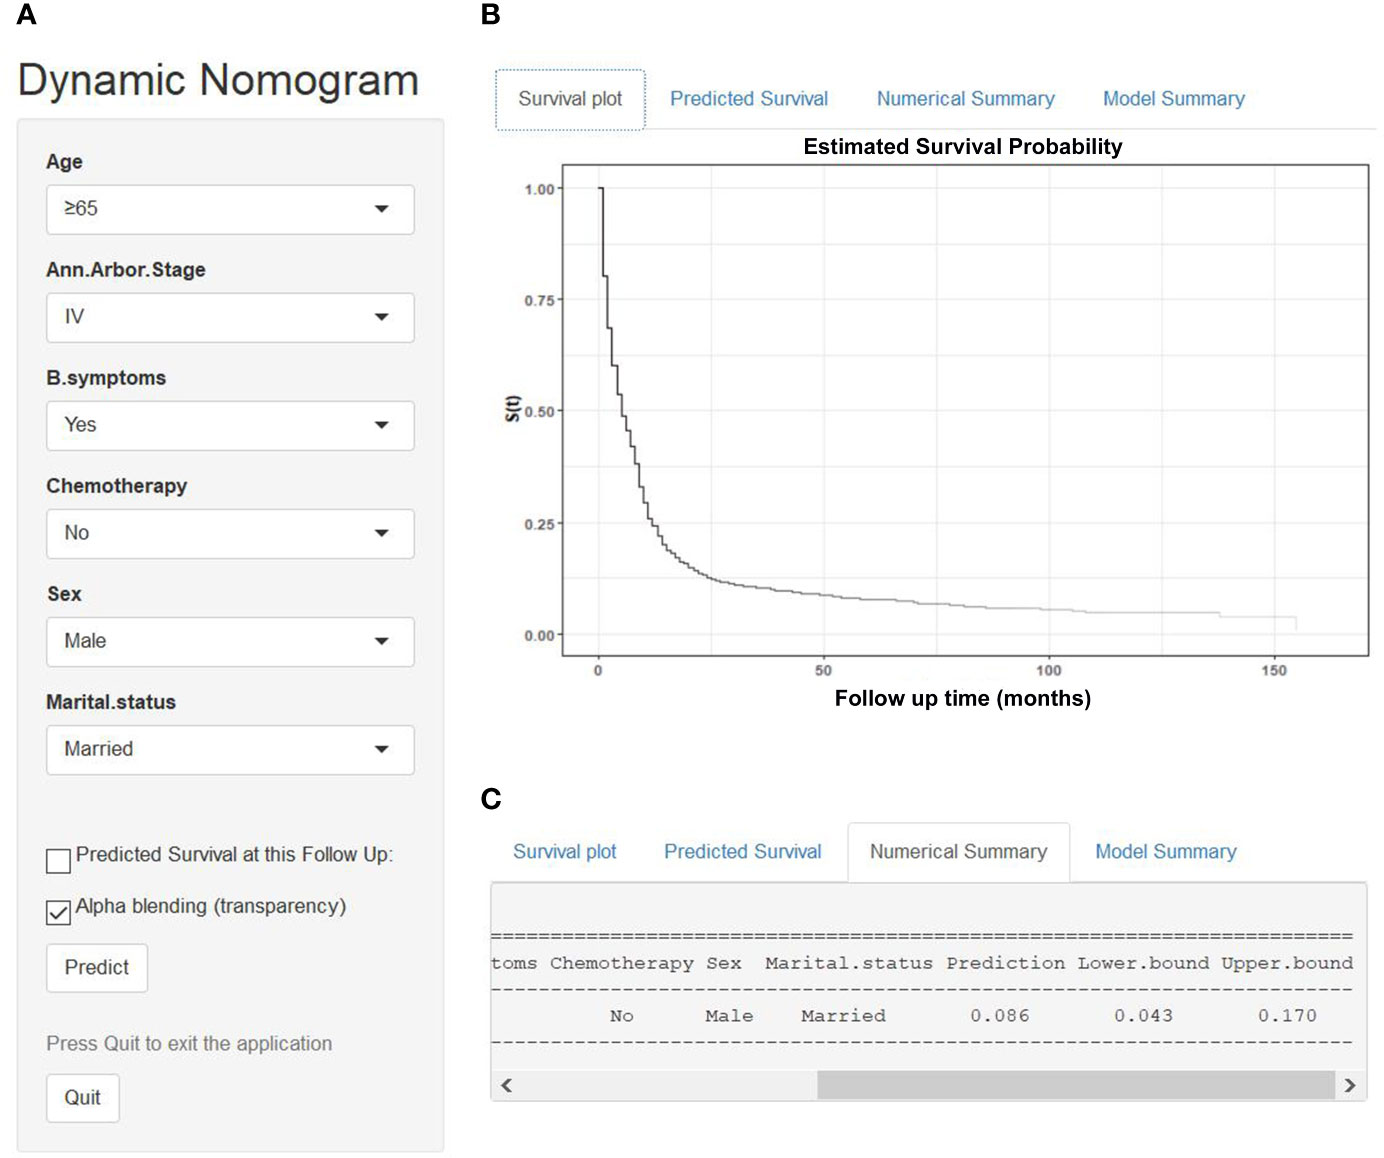Click the Prediction column header

click(x=1006, y=963)
